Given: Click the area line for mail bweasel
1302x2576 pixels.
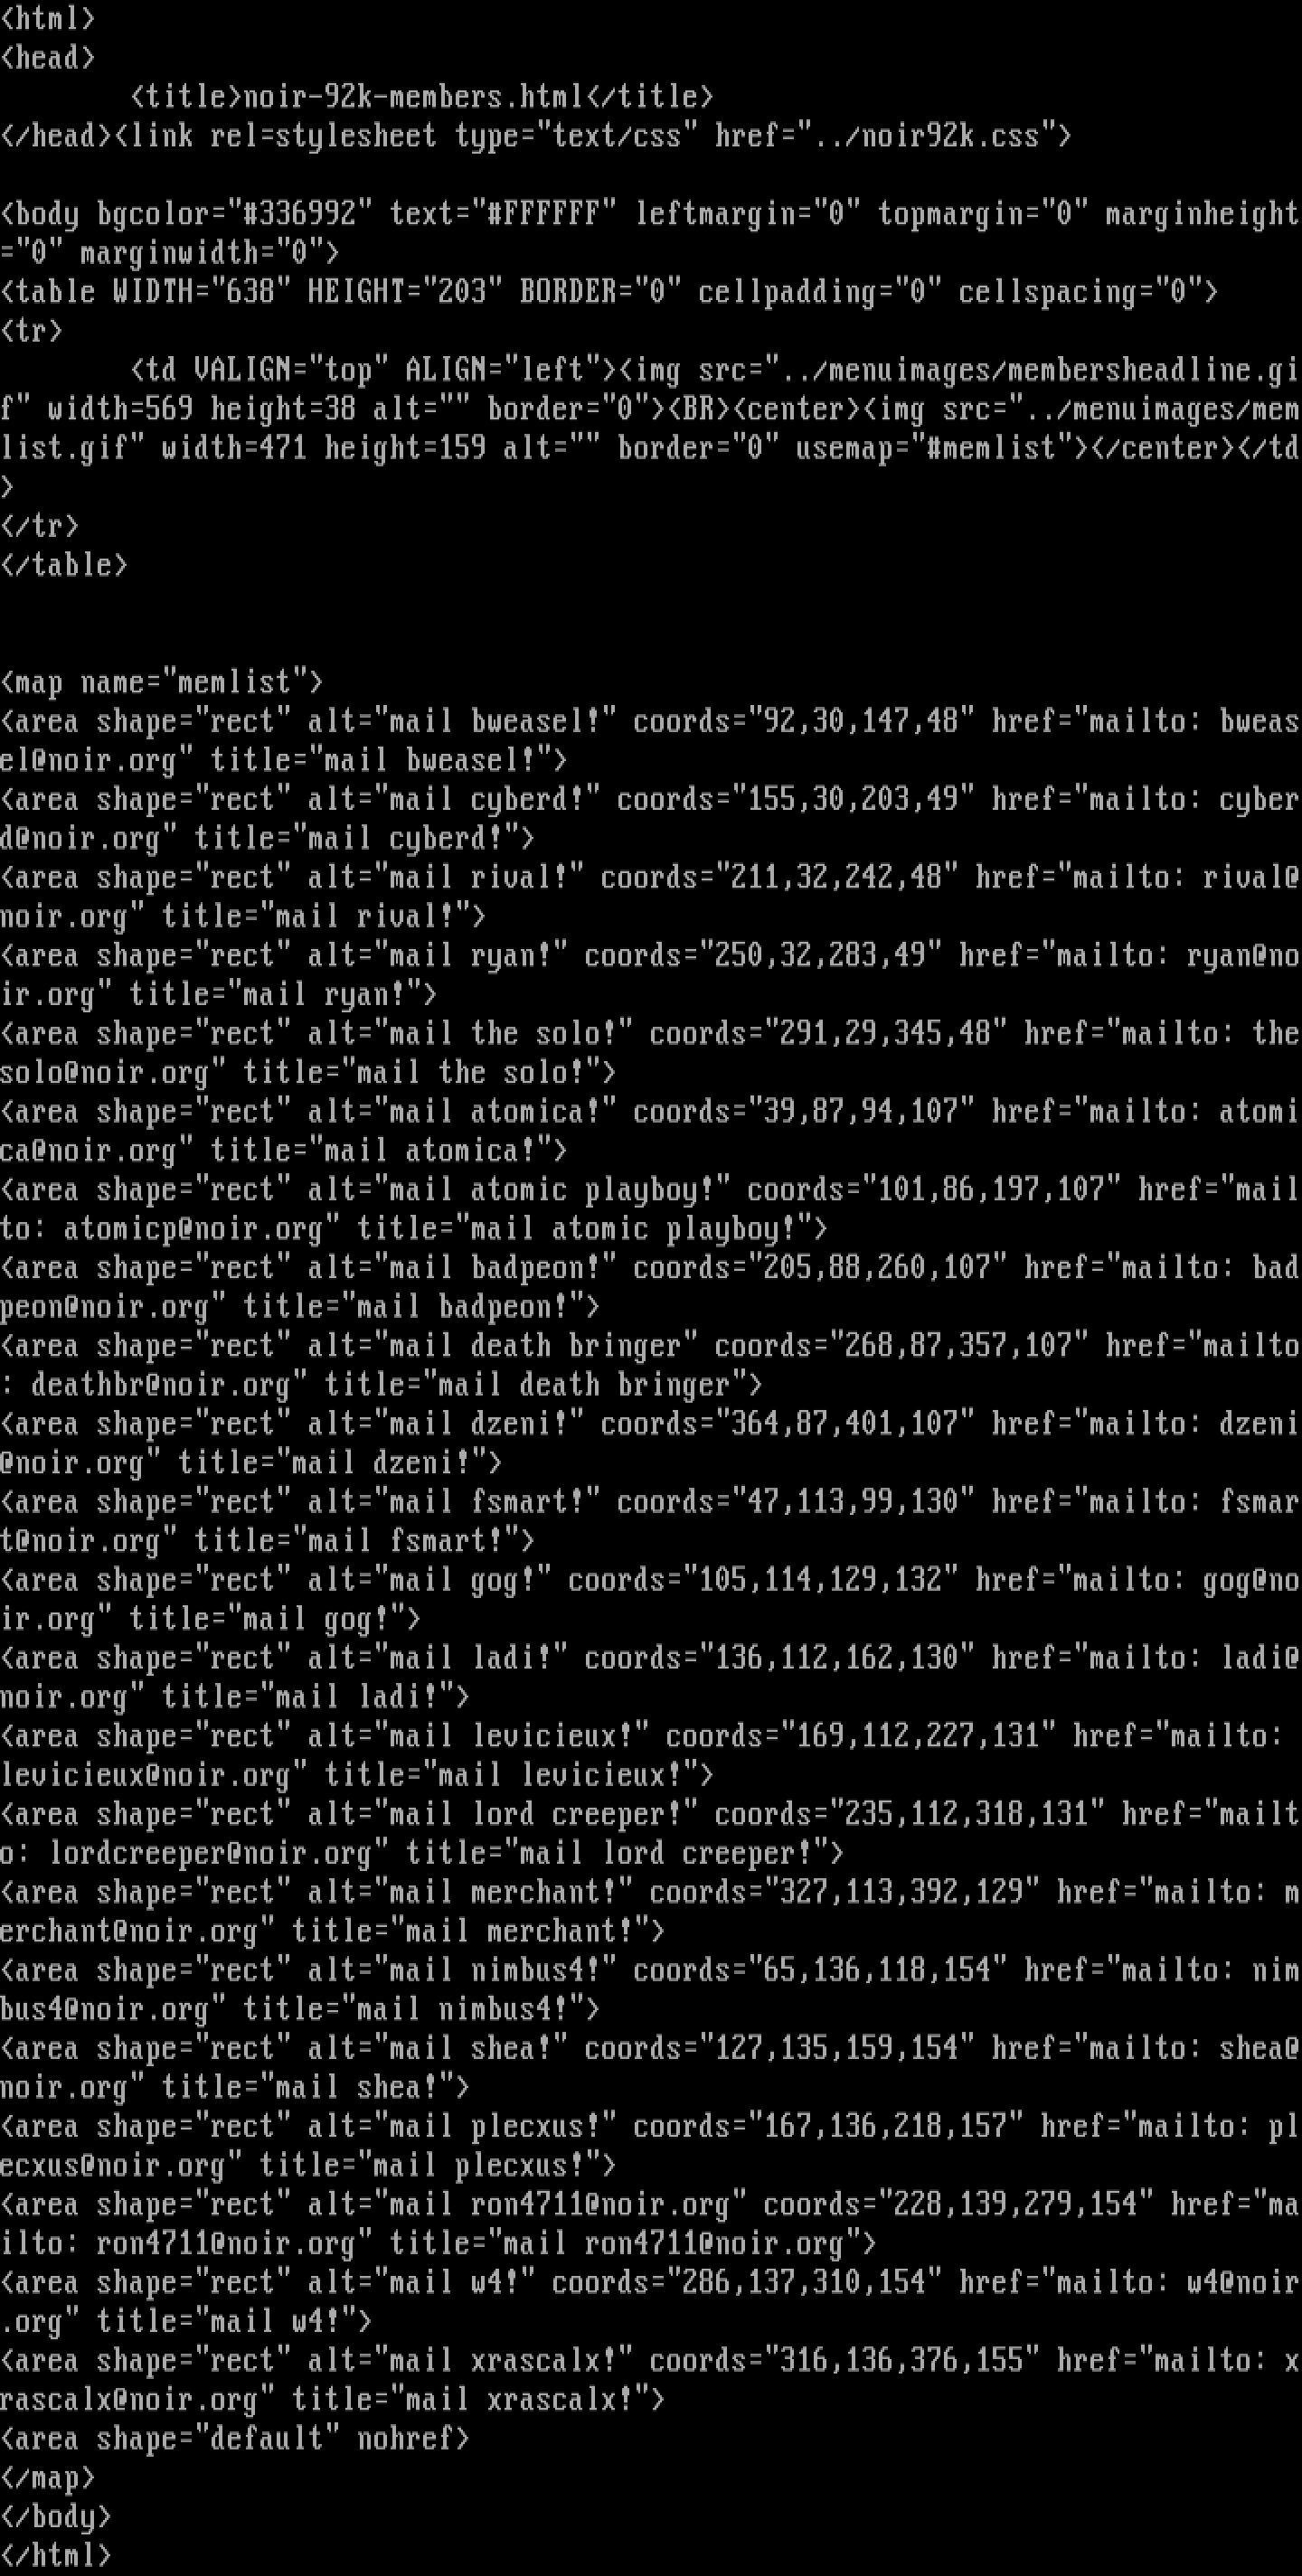Looking at the screenshot, I should (650, 741).
